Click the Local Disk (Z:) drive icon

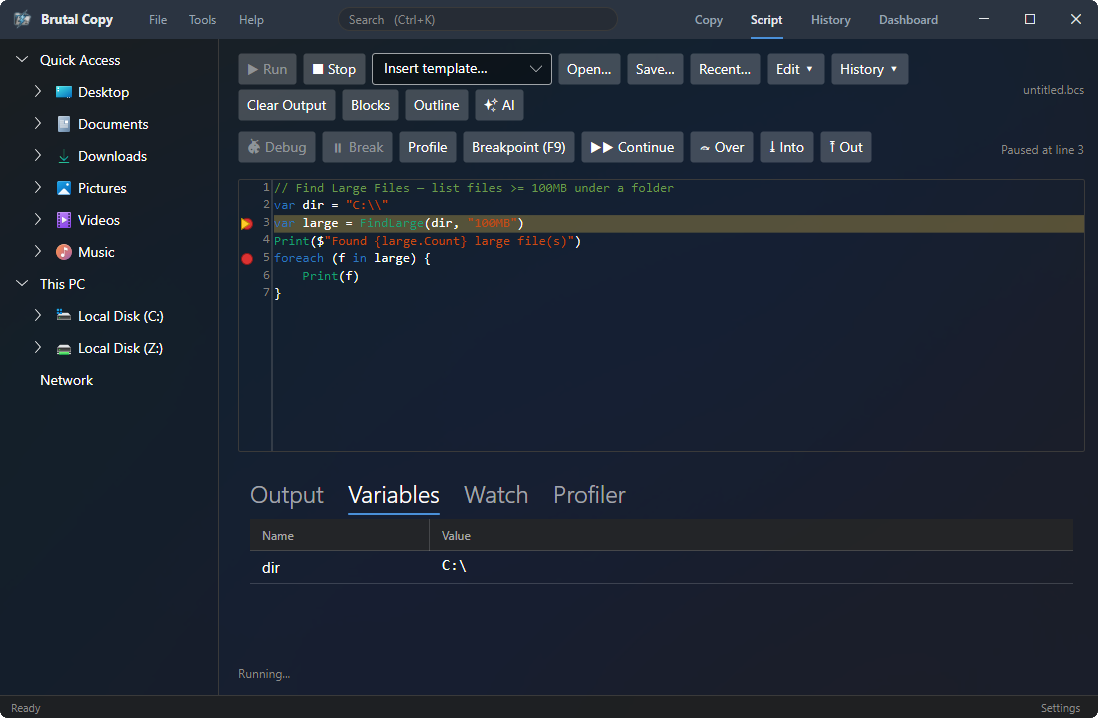[64, 348]
